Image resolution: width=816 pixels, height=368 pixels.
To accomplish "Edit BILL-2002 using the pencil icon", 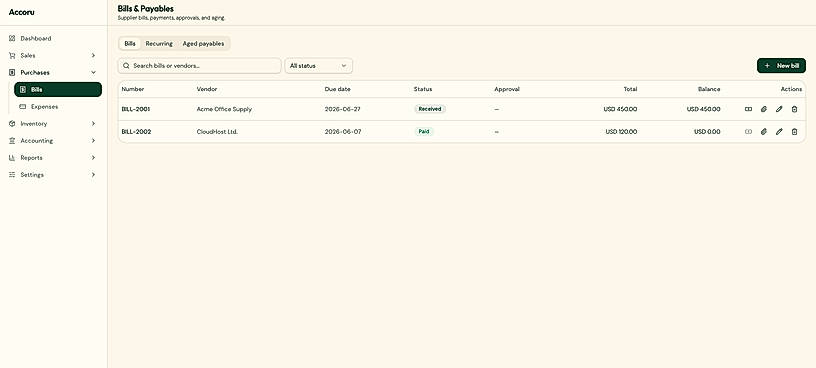I will (779, 132).
